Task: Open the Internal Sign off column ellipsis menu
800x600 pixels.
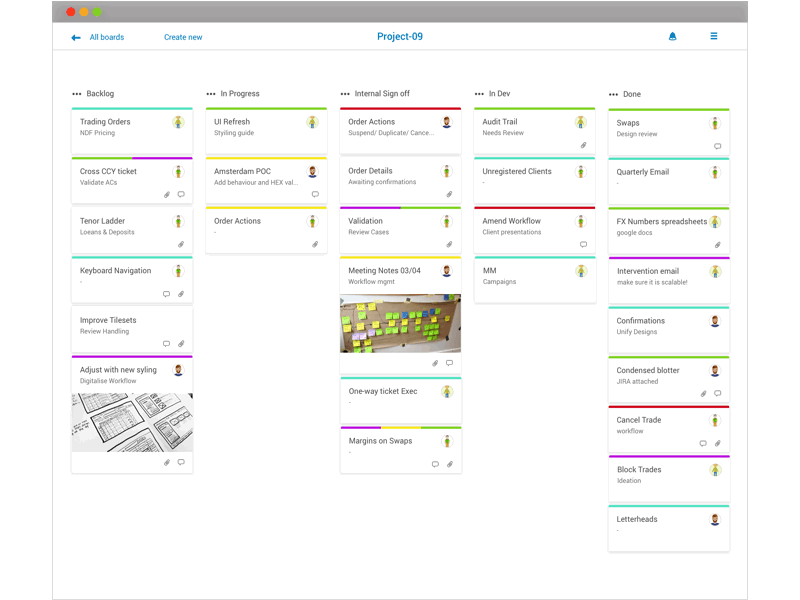Action: click(344, 93)
